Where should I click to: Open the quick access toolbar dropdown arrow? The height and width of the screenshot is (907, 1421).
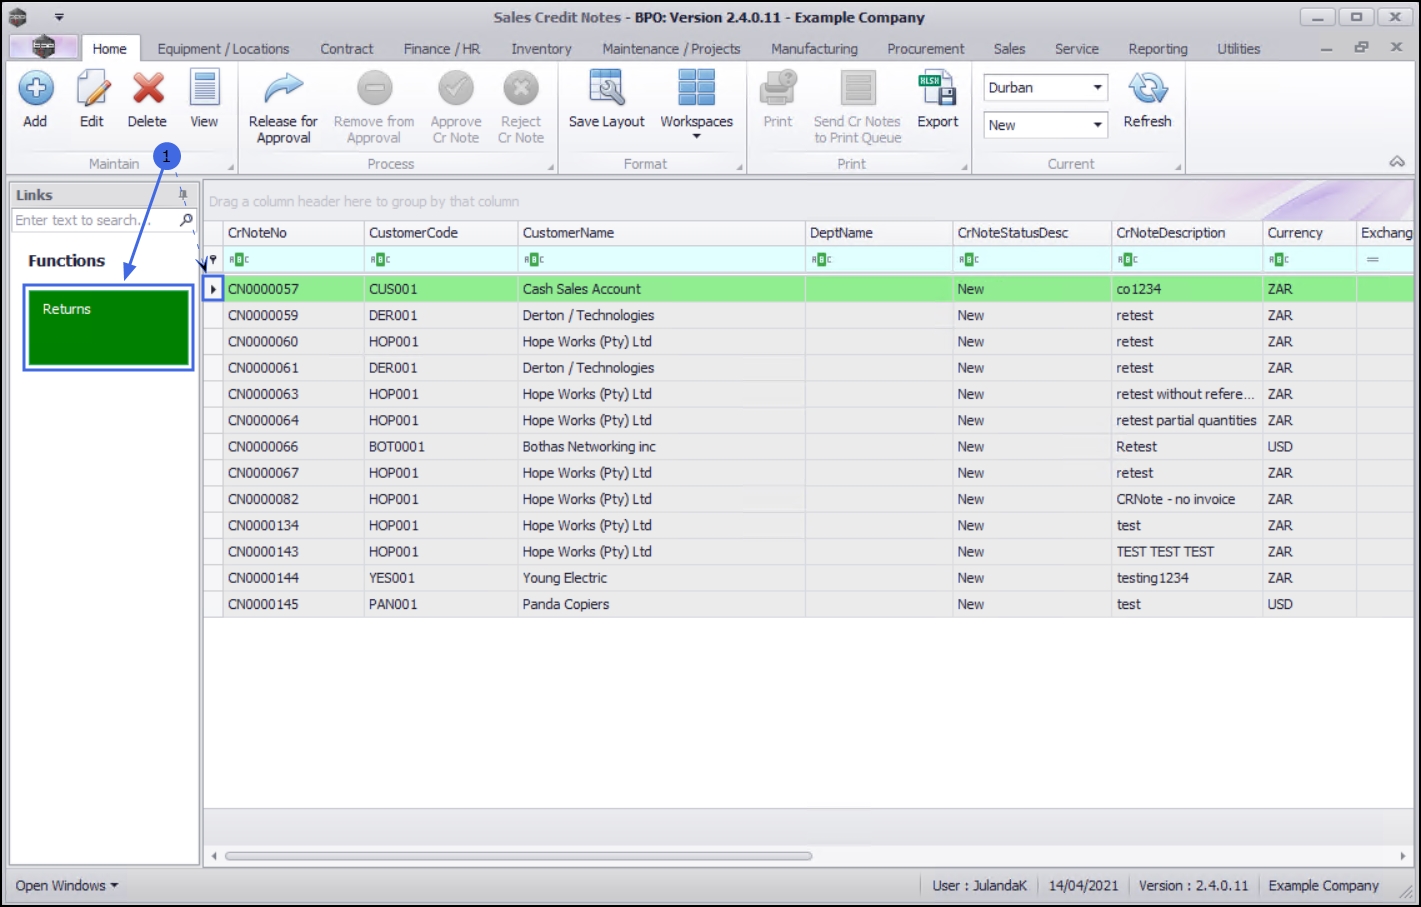click(x=59, y=17)
